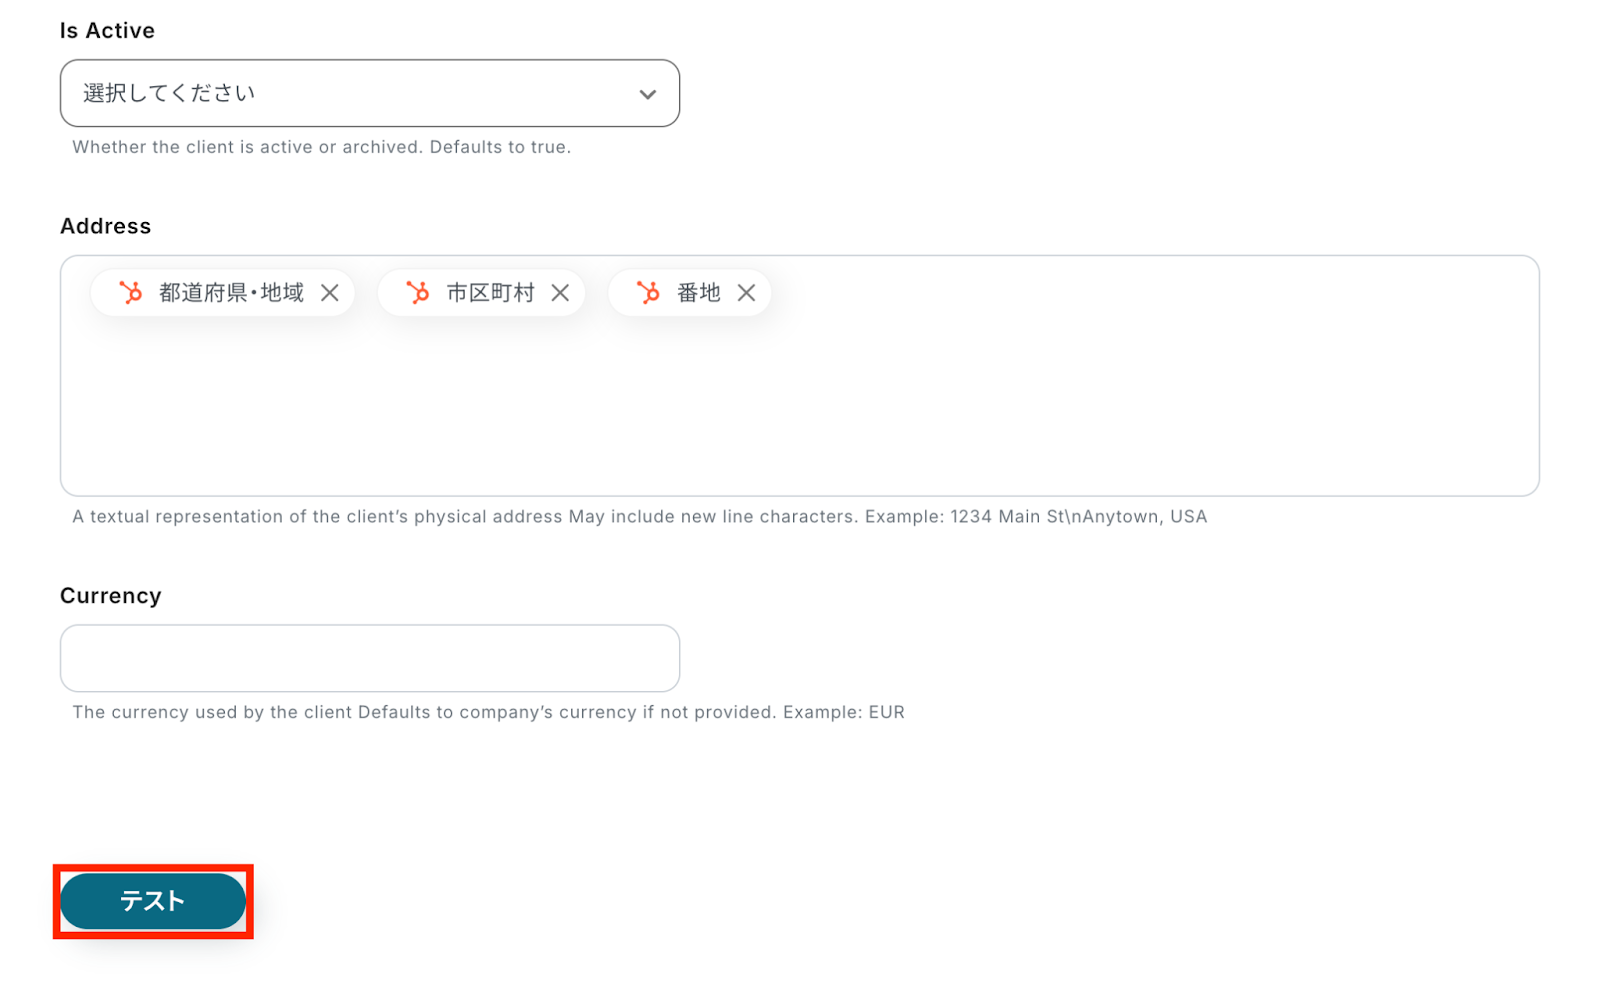Viewport: 1600px width, 995px height.
Task: Click the Is Active chevron arrow
Action: 648,95
